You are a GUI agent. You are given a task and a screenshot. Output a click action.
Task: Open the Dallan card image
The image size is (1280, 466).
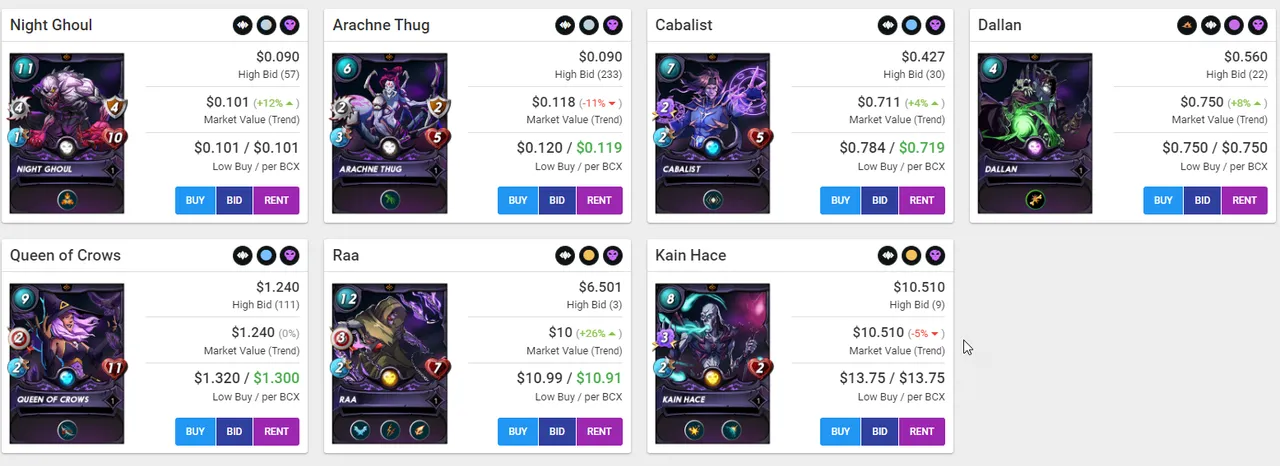[x=1035, y=132]
